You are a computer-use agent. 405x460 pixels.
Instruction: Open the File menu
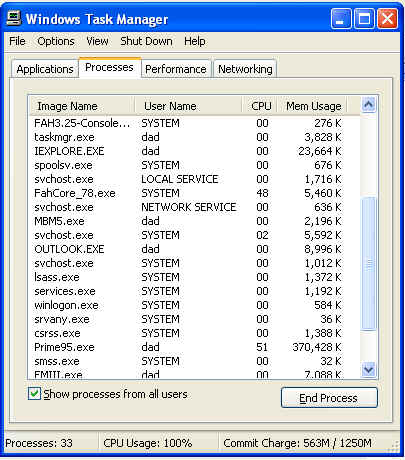pos(17,41)
